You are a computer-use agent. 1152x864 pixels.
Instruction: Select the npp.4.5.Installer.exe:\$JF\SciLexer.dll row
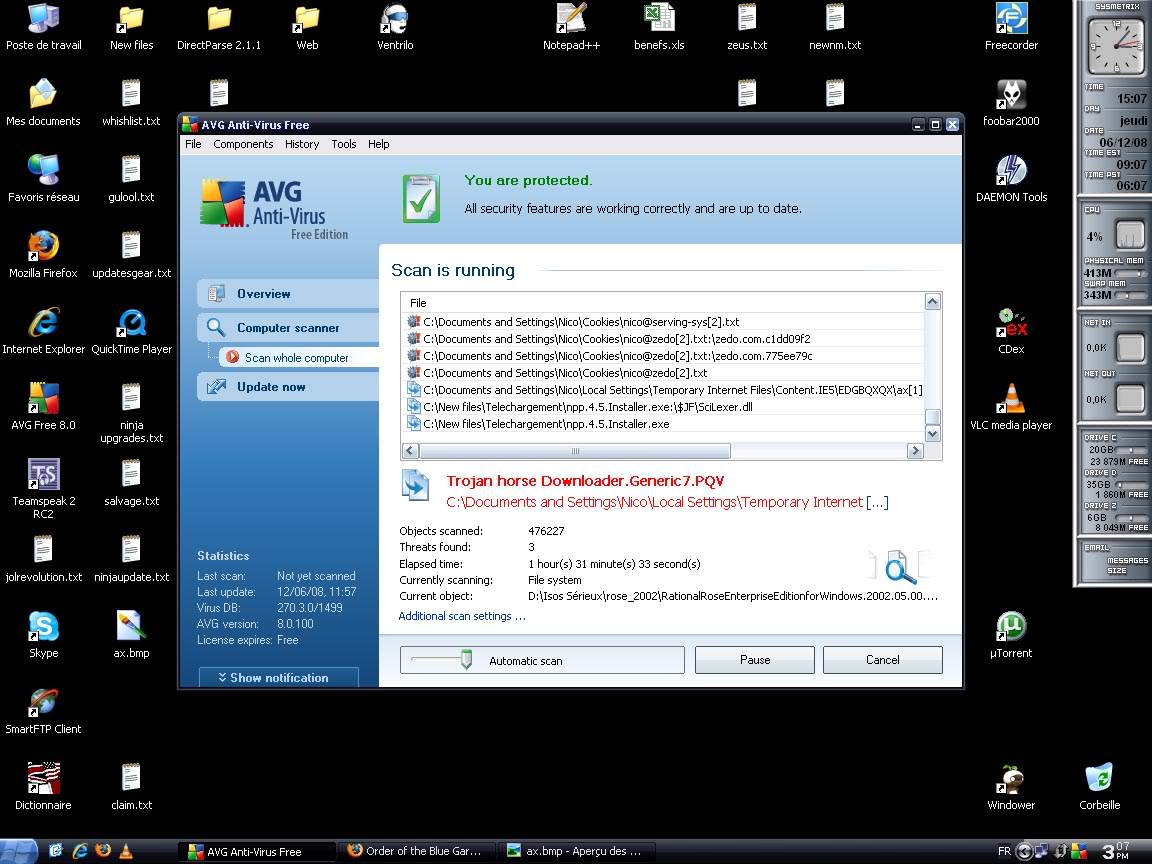[x=664, y=407]
